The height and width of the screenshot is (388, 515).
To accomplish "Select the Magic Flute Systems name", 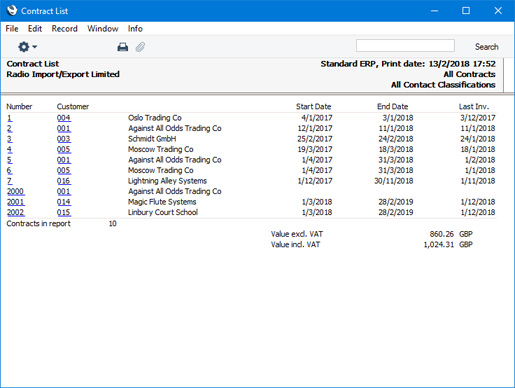I will 162,202.
